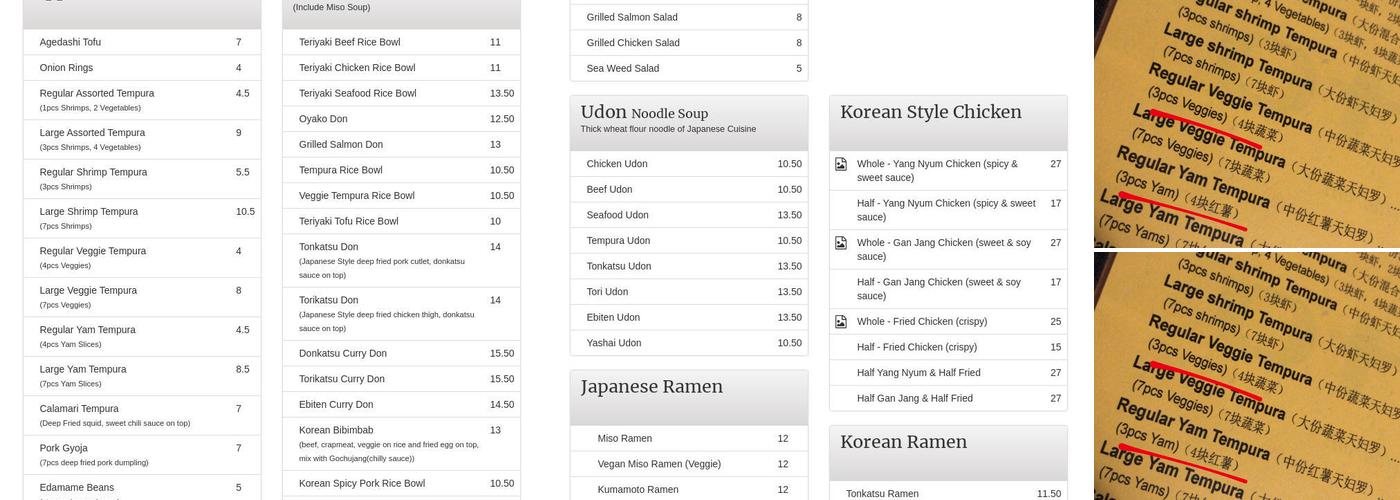The height and width of the screenshot is (500, 1400).
Task: Select Half Yang Nyum Chicken spicy item
Action: click(948, 210)
